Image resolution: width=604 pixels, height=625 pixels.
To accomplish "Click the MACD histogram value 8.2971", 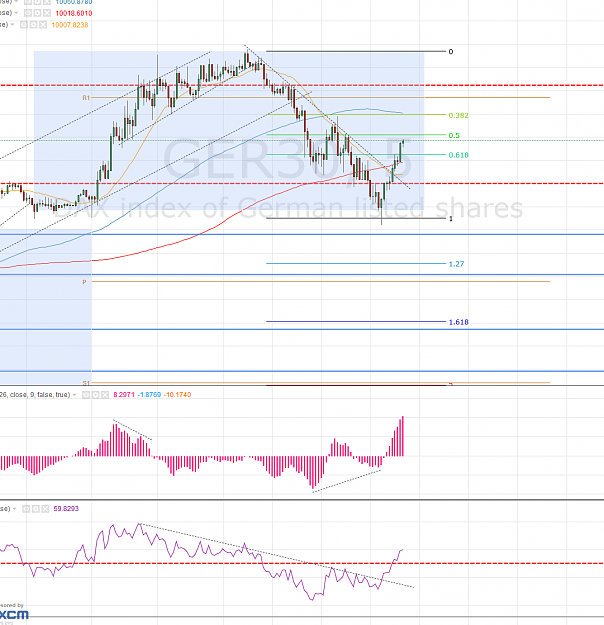I will [124, 395].
